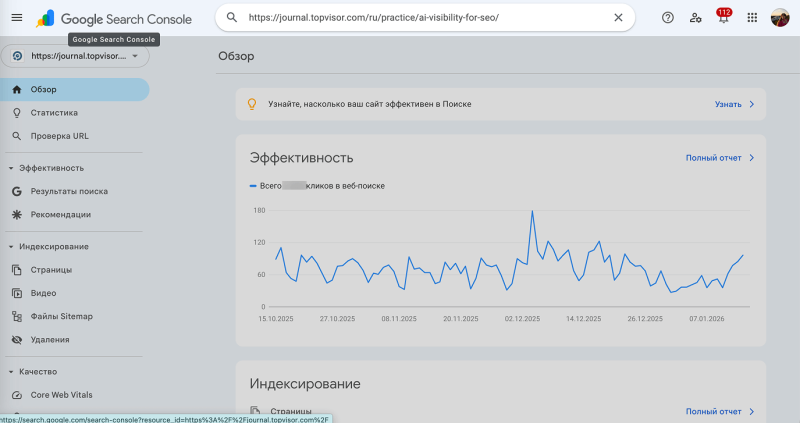Screen dimensions: 800x423
Task: Click the pages icon beside Страницы
Action: pyautogui.click(x=17, y=270)
